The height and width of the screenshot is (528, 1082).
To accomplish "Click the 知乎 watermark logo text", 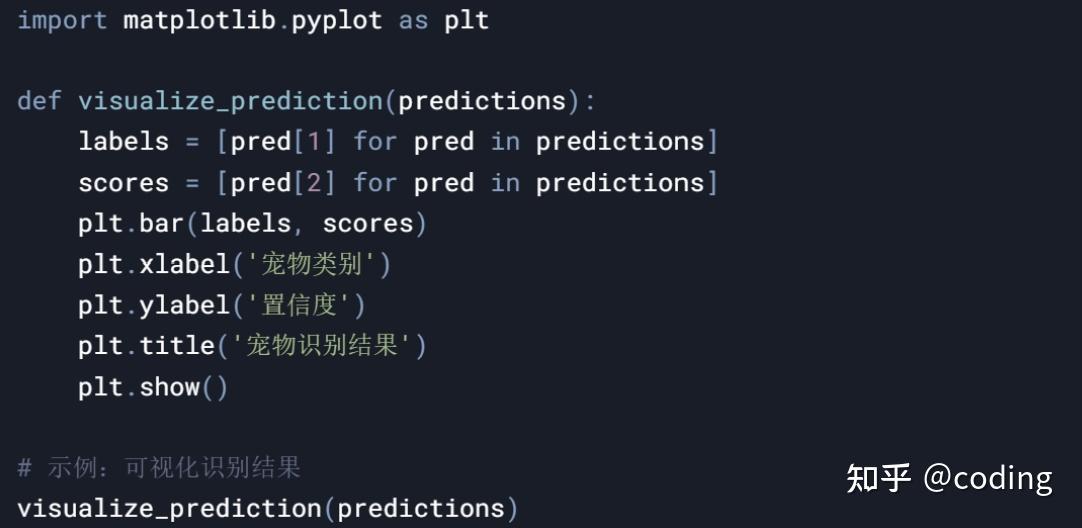I will tap(878, 478).
